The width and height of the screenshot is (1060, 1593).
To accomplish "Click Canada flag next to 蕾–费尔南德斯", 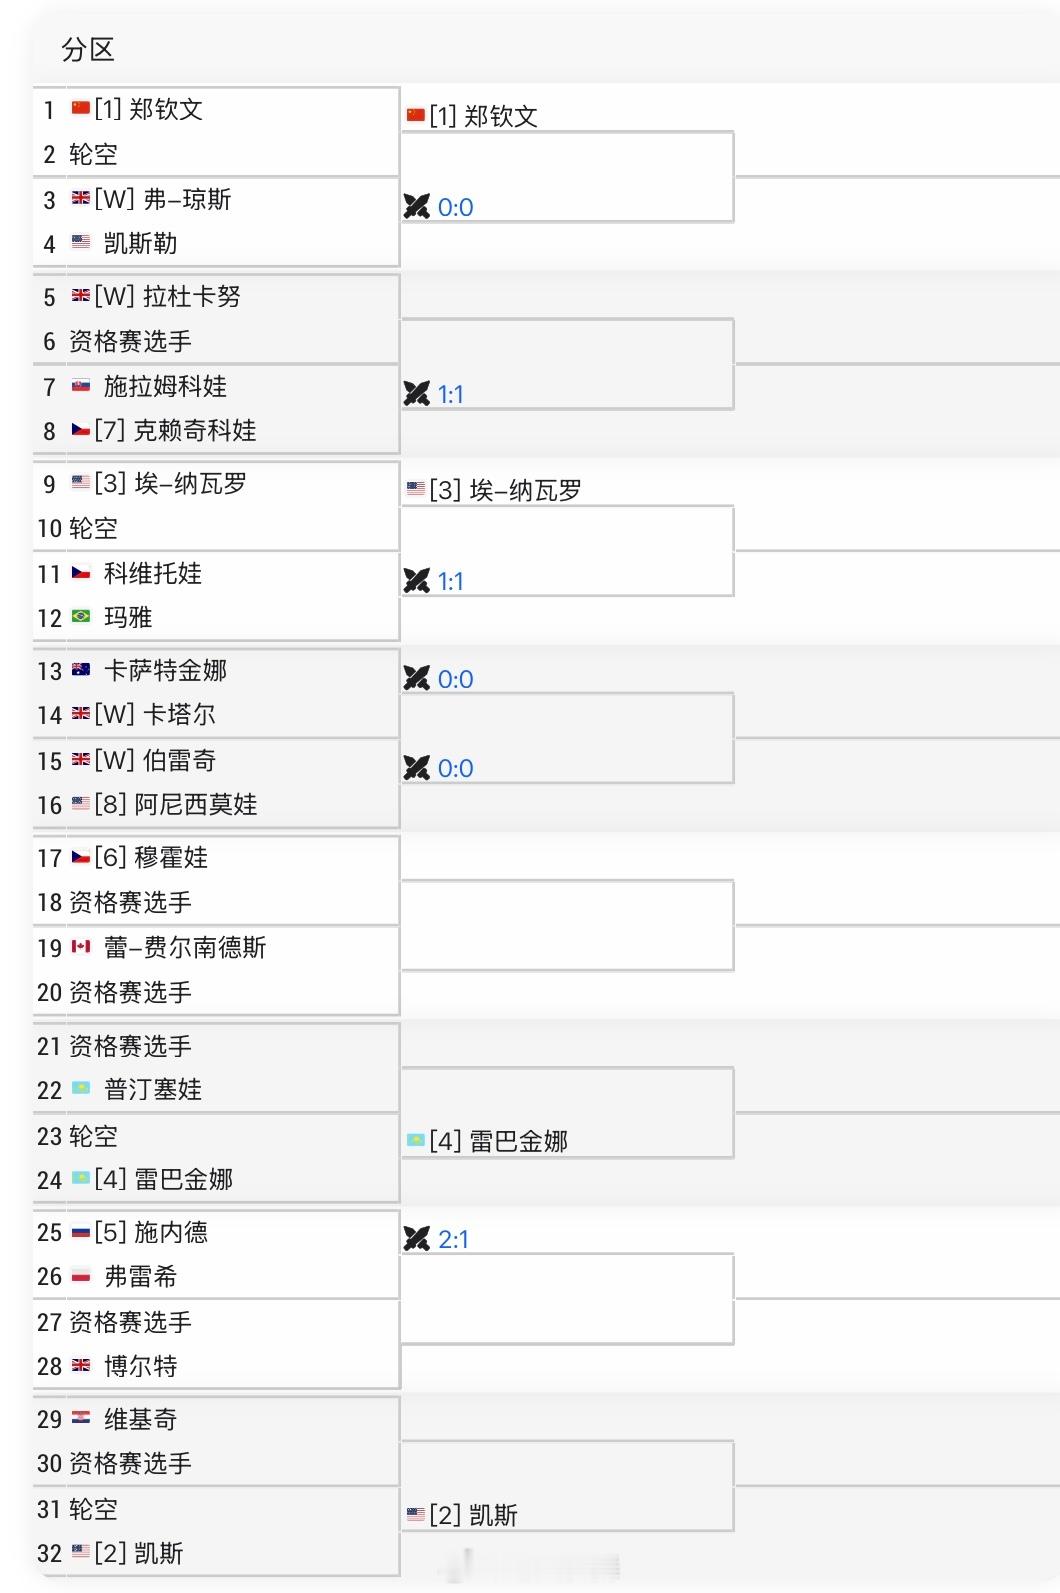I will tap(81, 946).
